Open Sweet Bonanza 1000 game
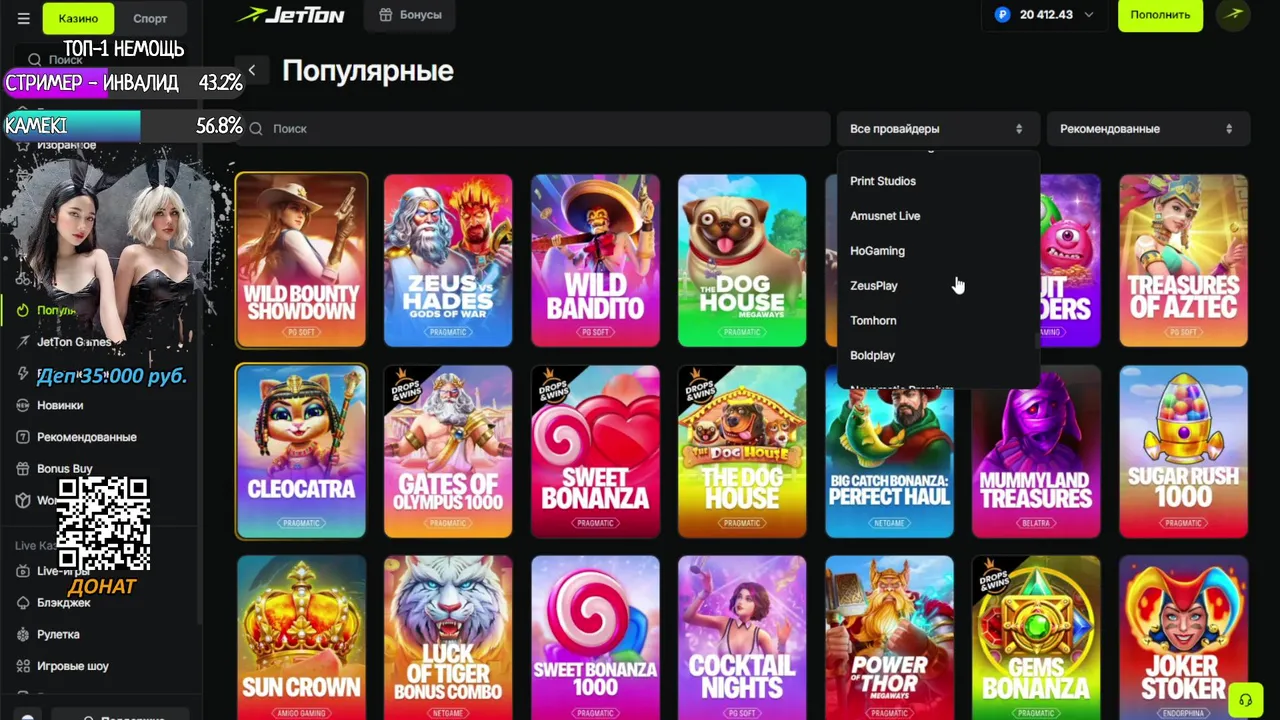 [595, 637]
